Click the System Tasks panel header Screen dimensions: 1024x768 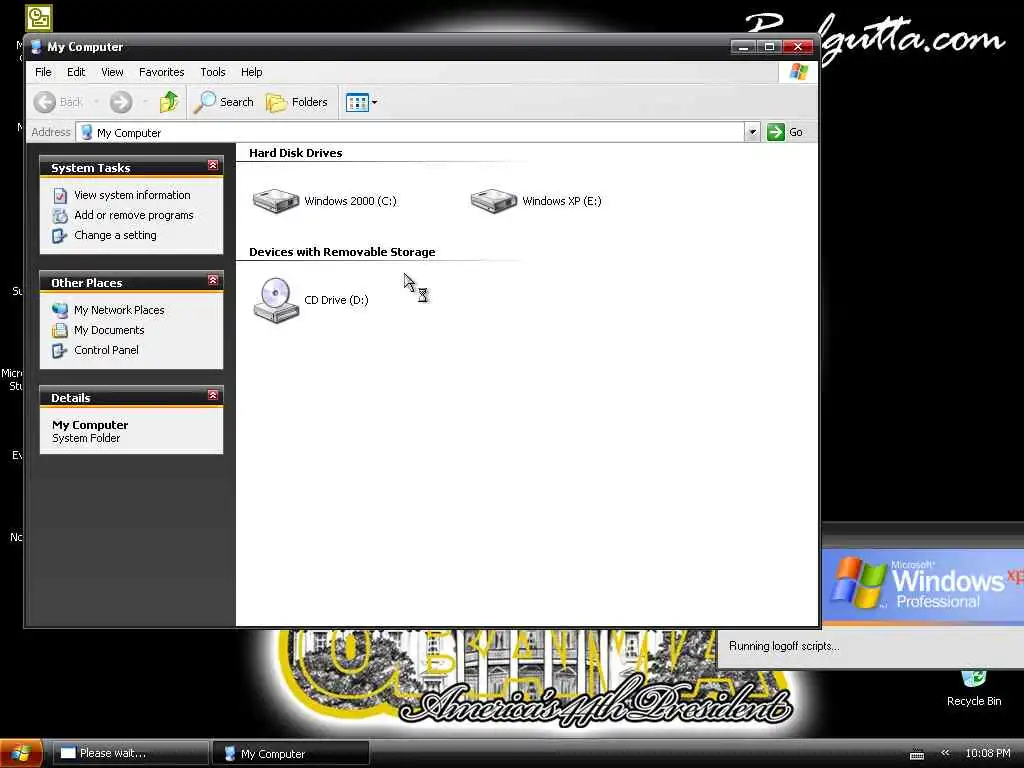(x=131, y=167)
